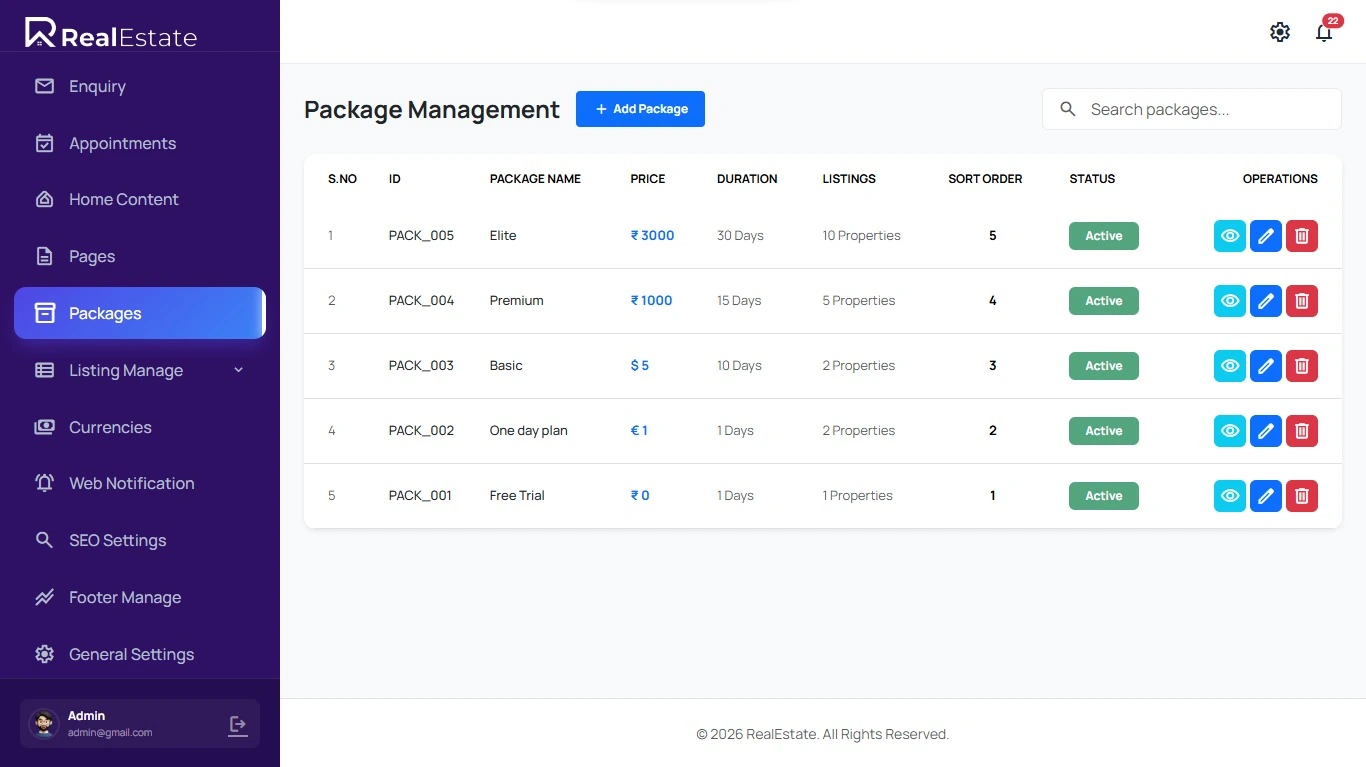View the Basic package via eye icon

pos(1230,366)
